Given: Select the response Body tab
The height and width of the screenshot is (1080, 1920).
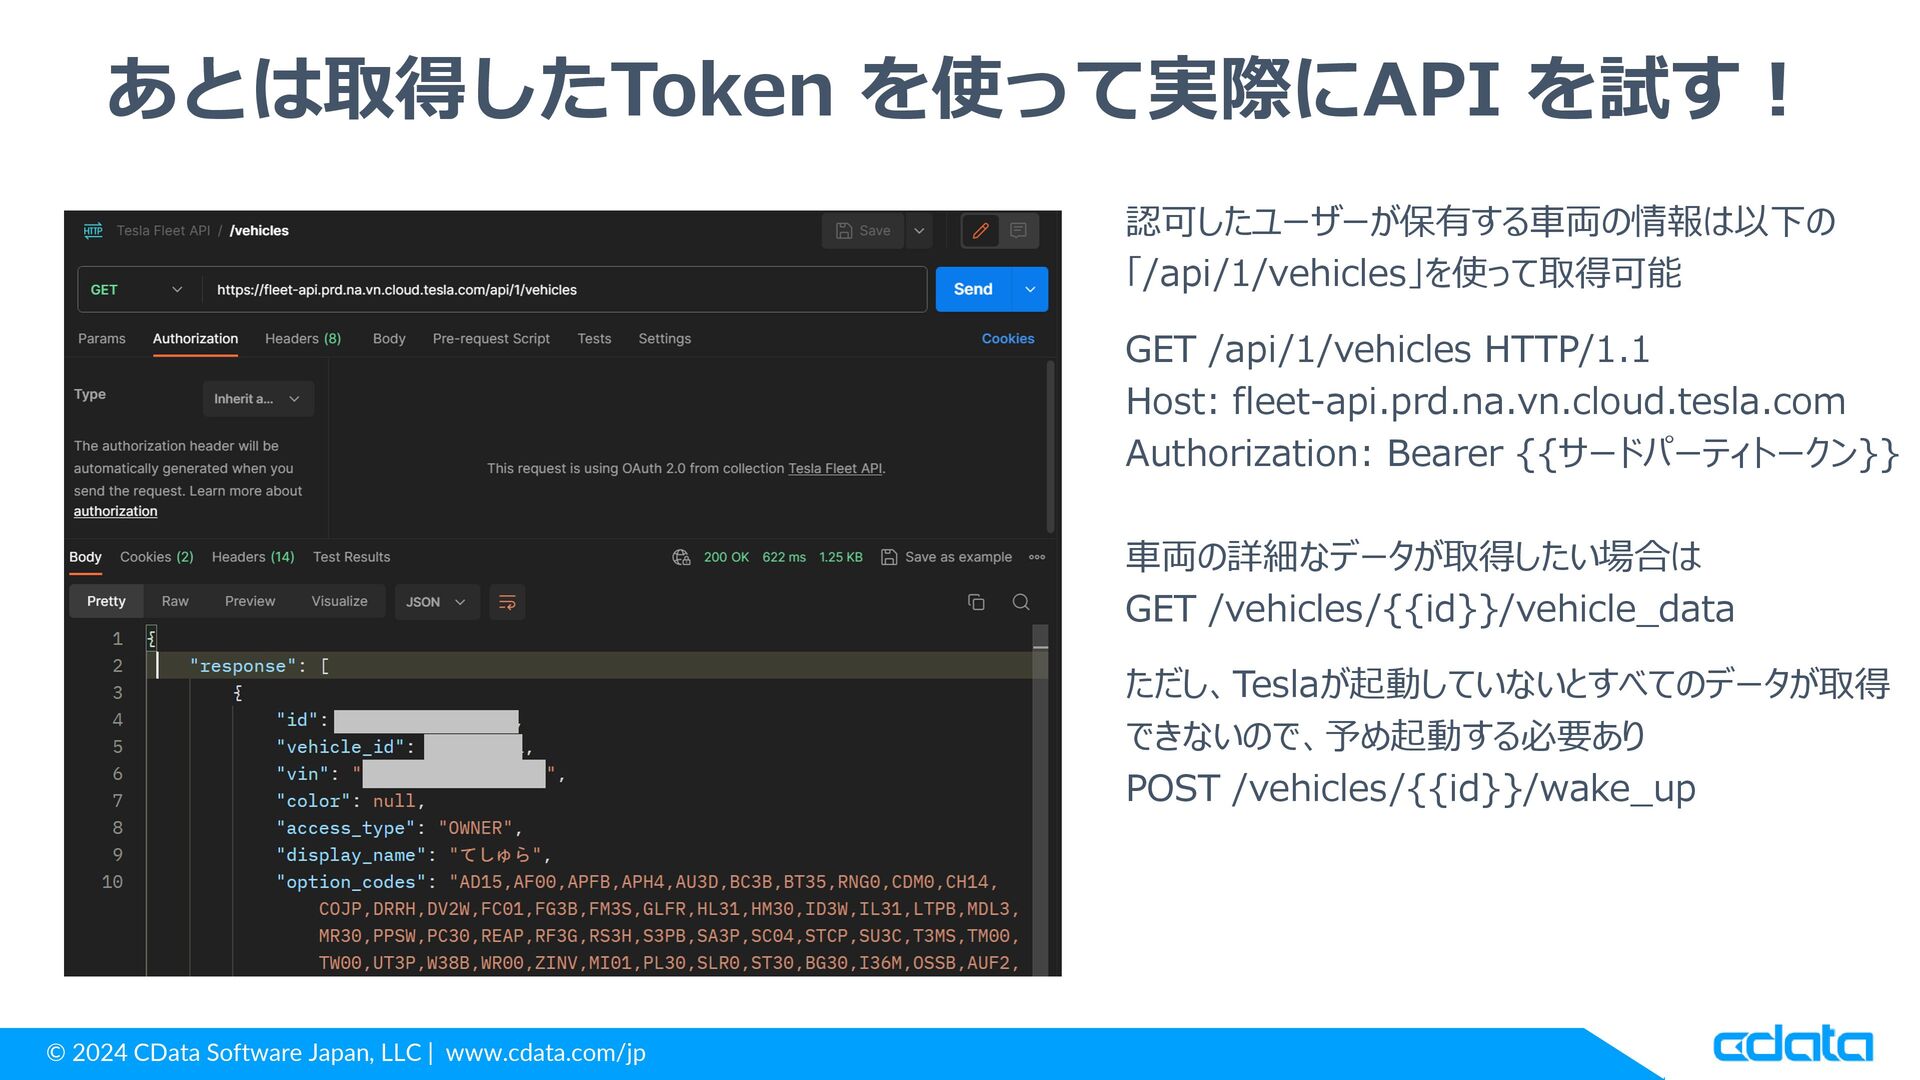Looking at the screenshot, I should [85, 557].
